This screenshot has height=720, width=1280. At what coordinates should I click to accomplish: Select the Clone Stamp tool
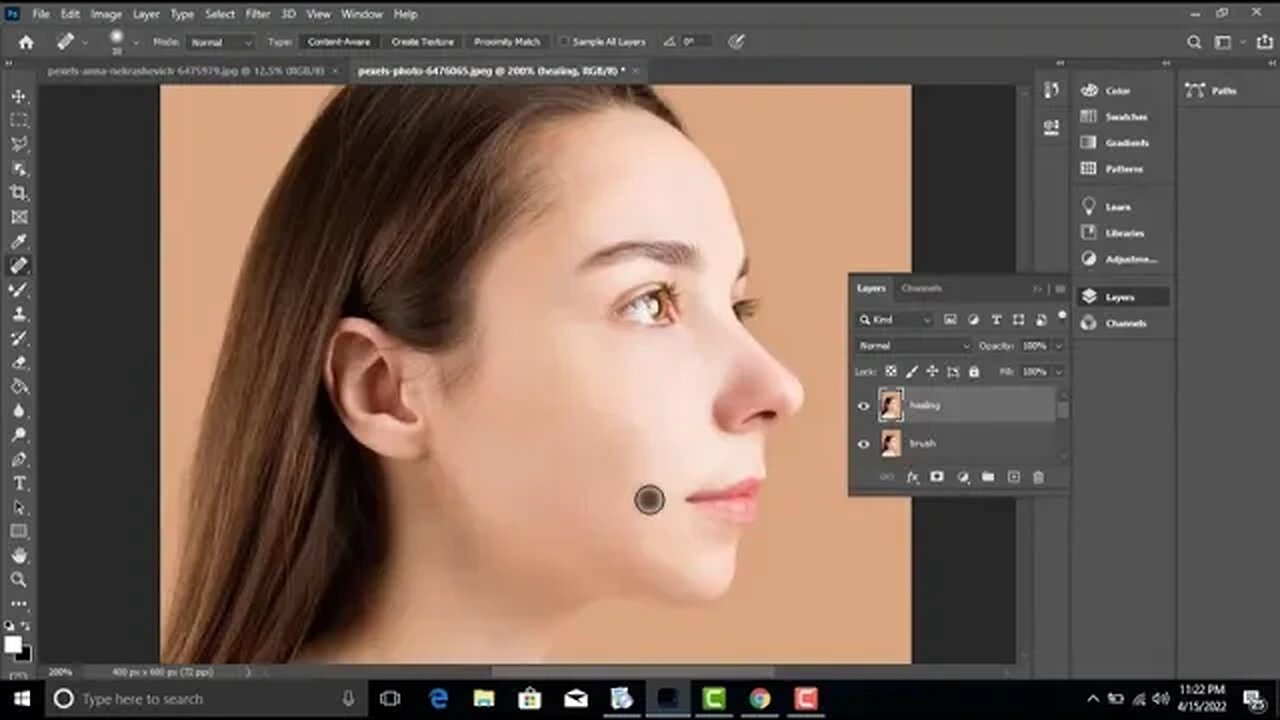pyautogui.click(x=19, y=314)
